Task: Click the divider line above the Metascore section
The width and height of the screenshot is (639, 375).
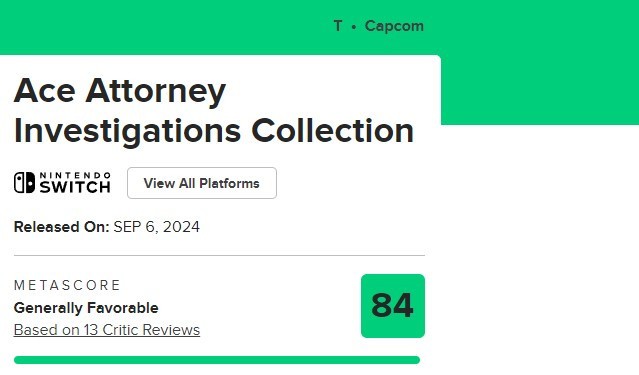Action: coord(219,256)
